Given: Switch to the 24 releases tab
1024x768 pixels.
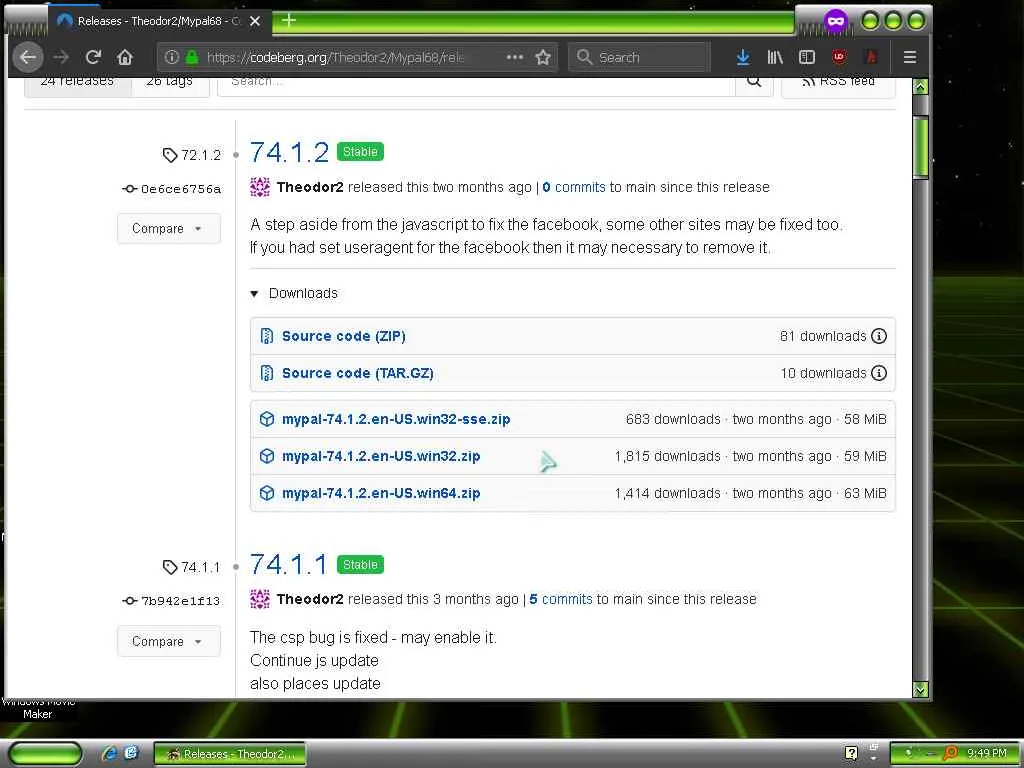Looking at the screenshot, I should 77,83.
